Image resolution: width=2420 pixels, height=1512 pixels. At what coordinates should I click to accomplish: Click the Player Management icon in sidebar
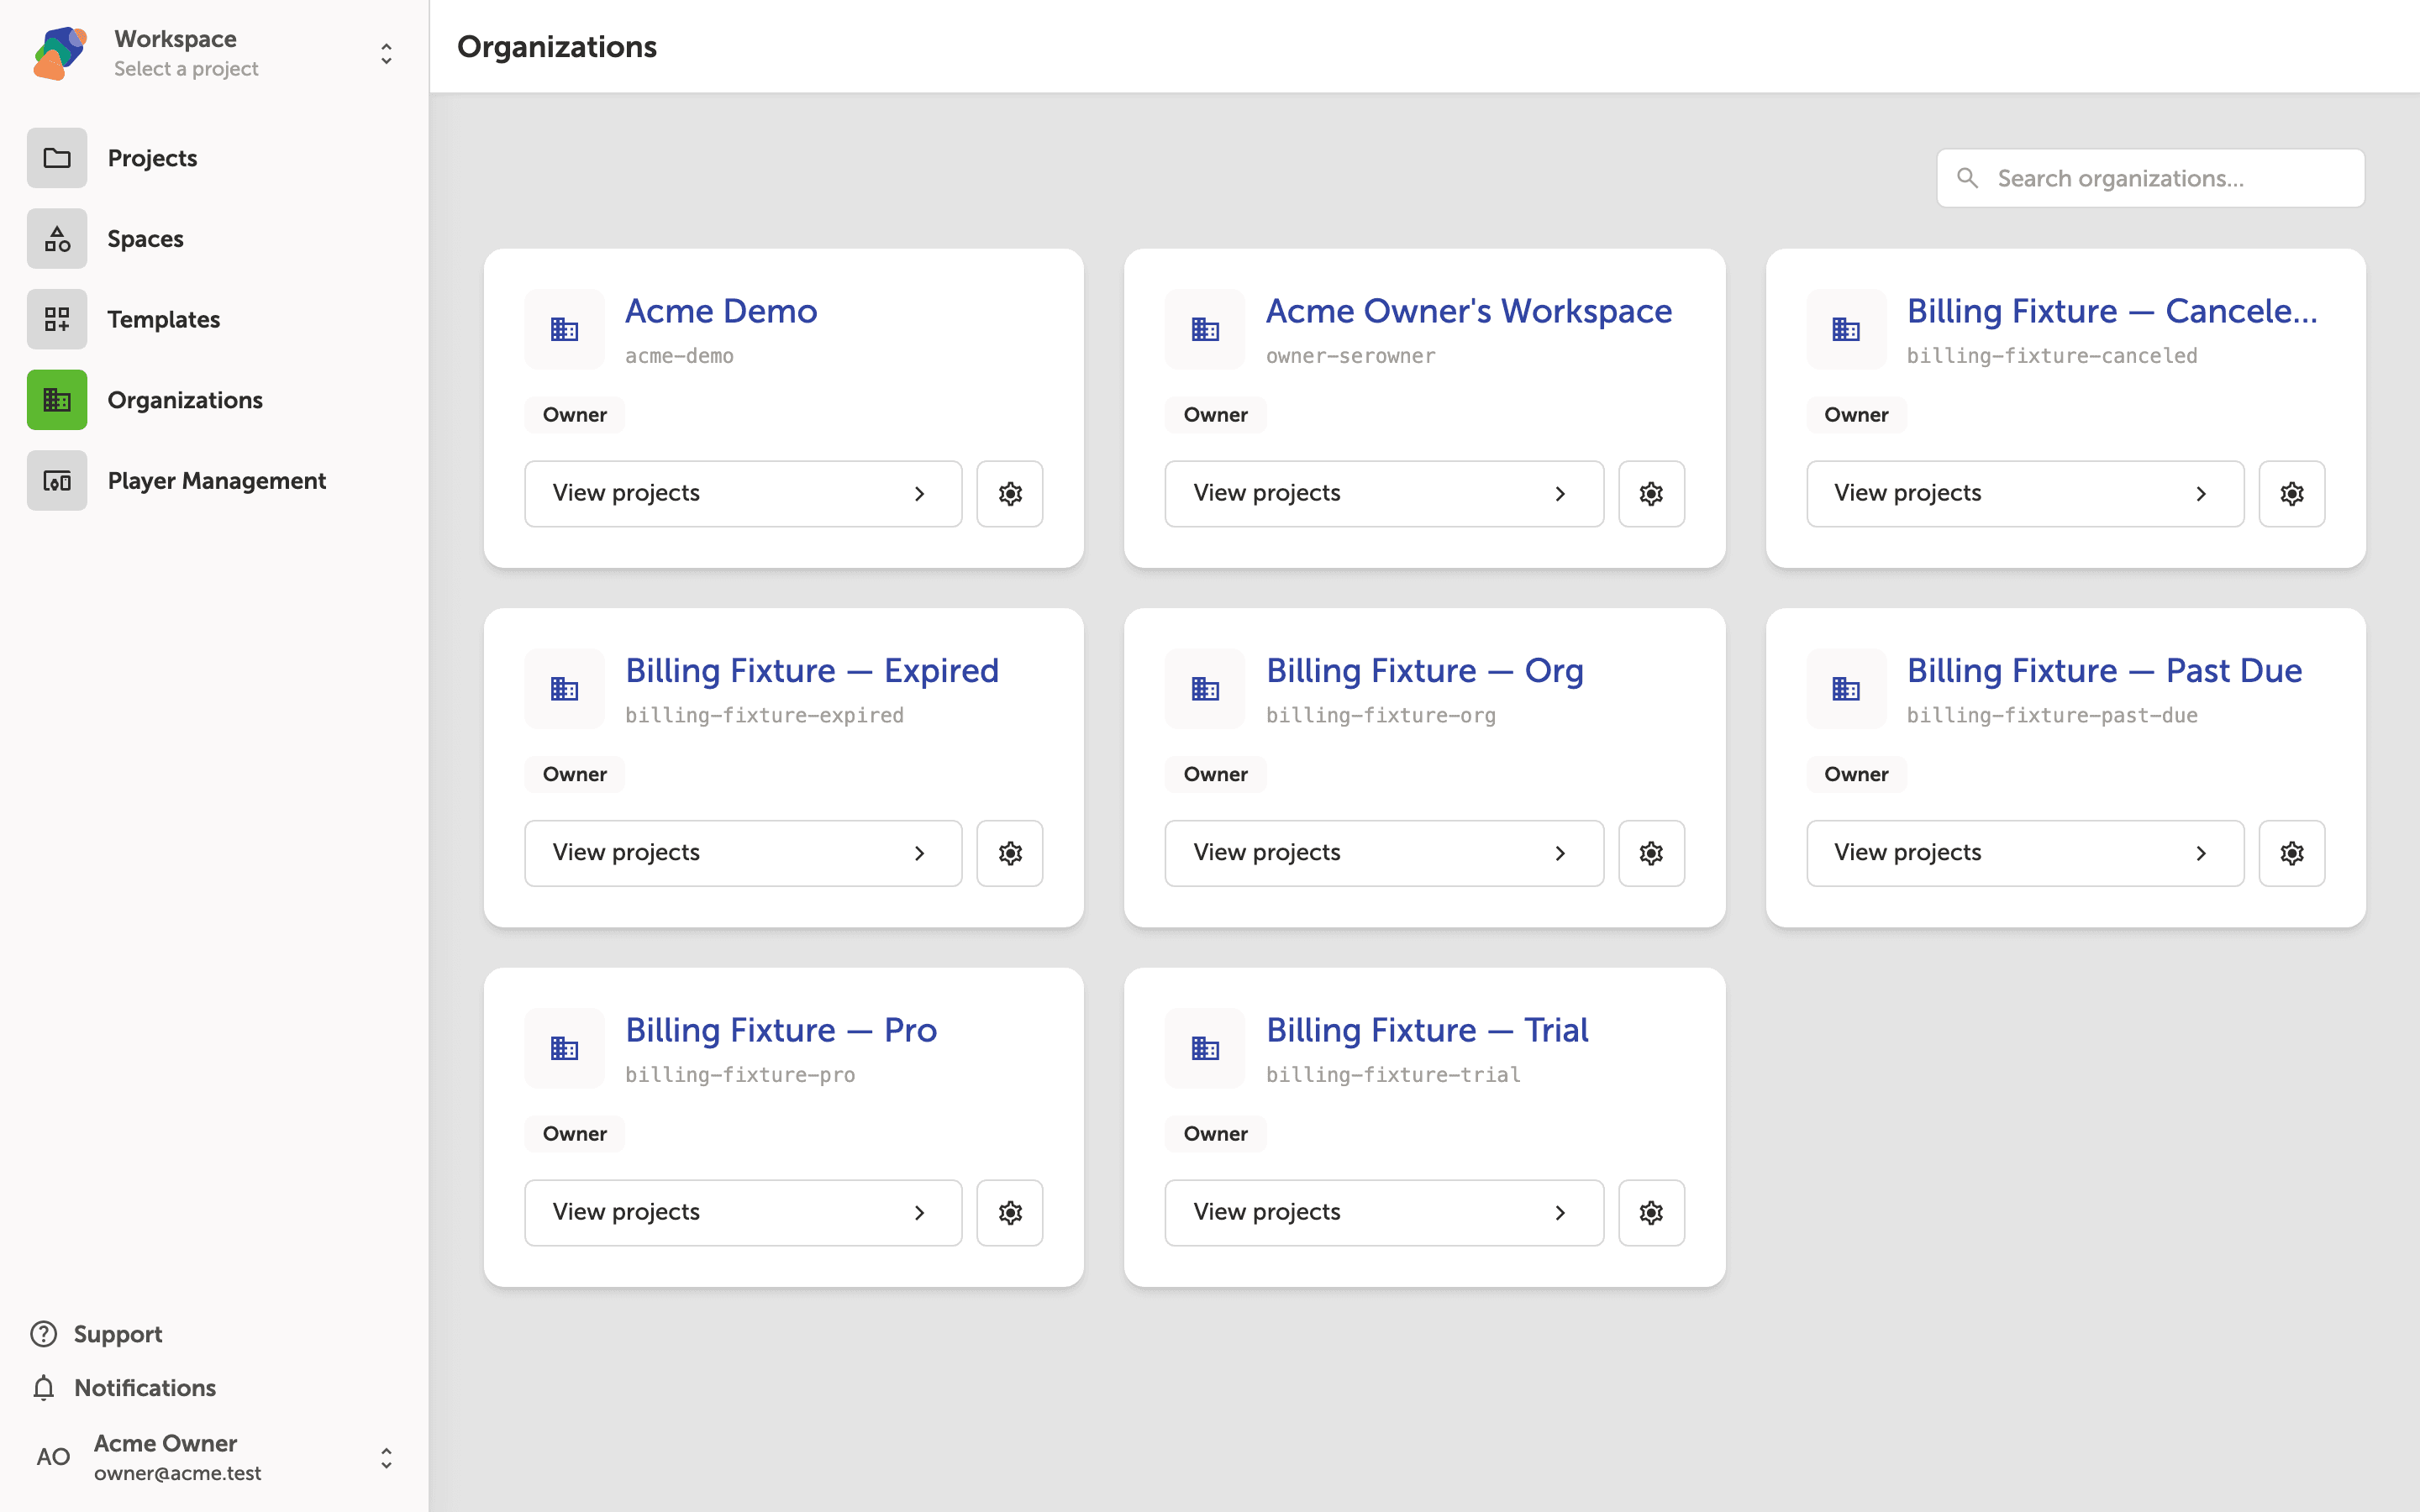pyautogui.click(x=57, y=481)
